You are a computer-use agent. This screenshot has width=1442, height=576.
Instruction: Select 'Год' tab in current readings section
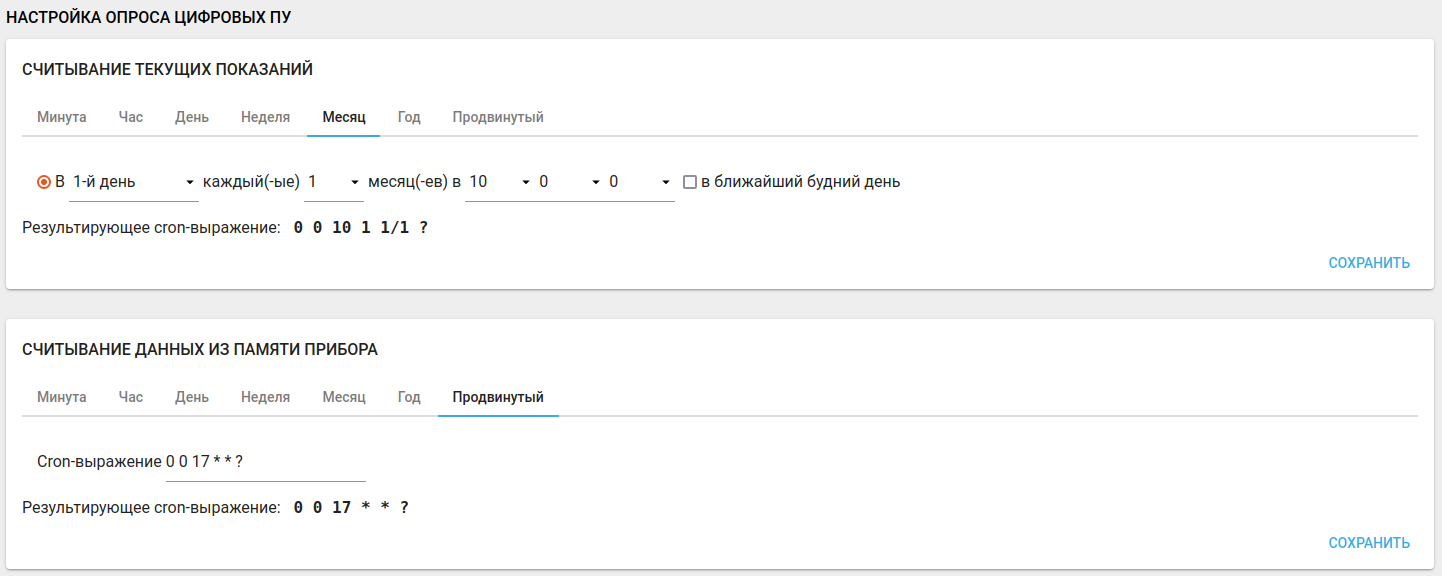point(409,117)
